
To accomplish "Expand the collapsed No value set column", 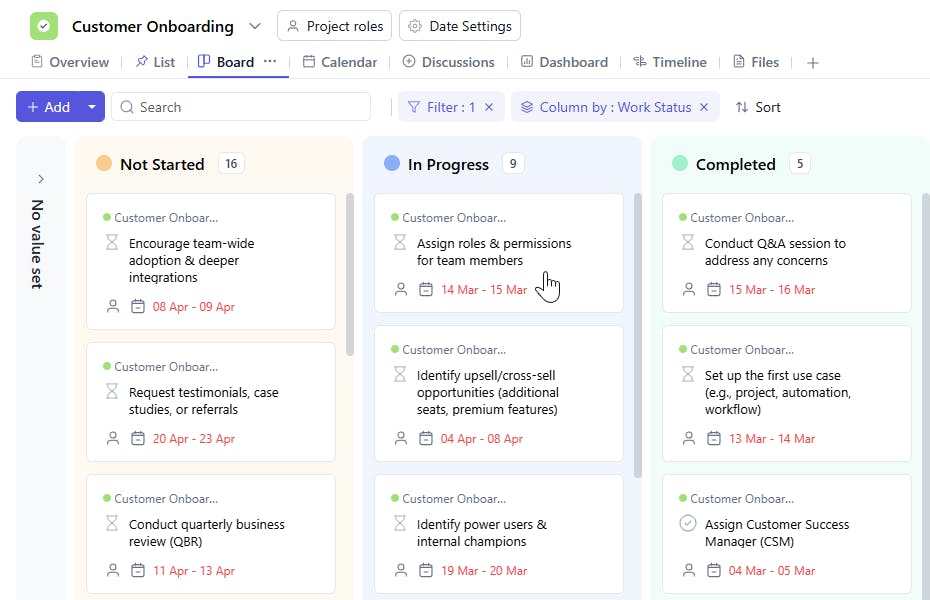I will (x=41, y=179).
